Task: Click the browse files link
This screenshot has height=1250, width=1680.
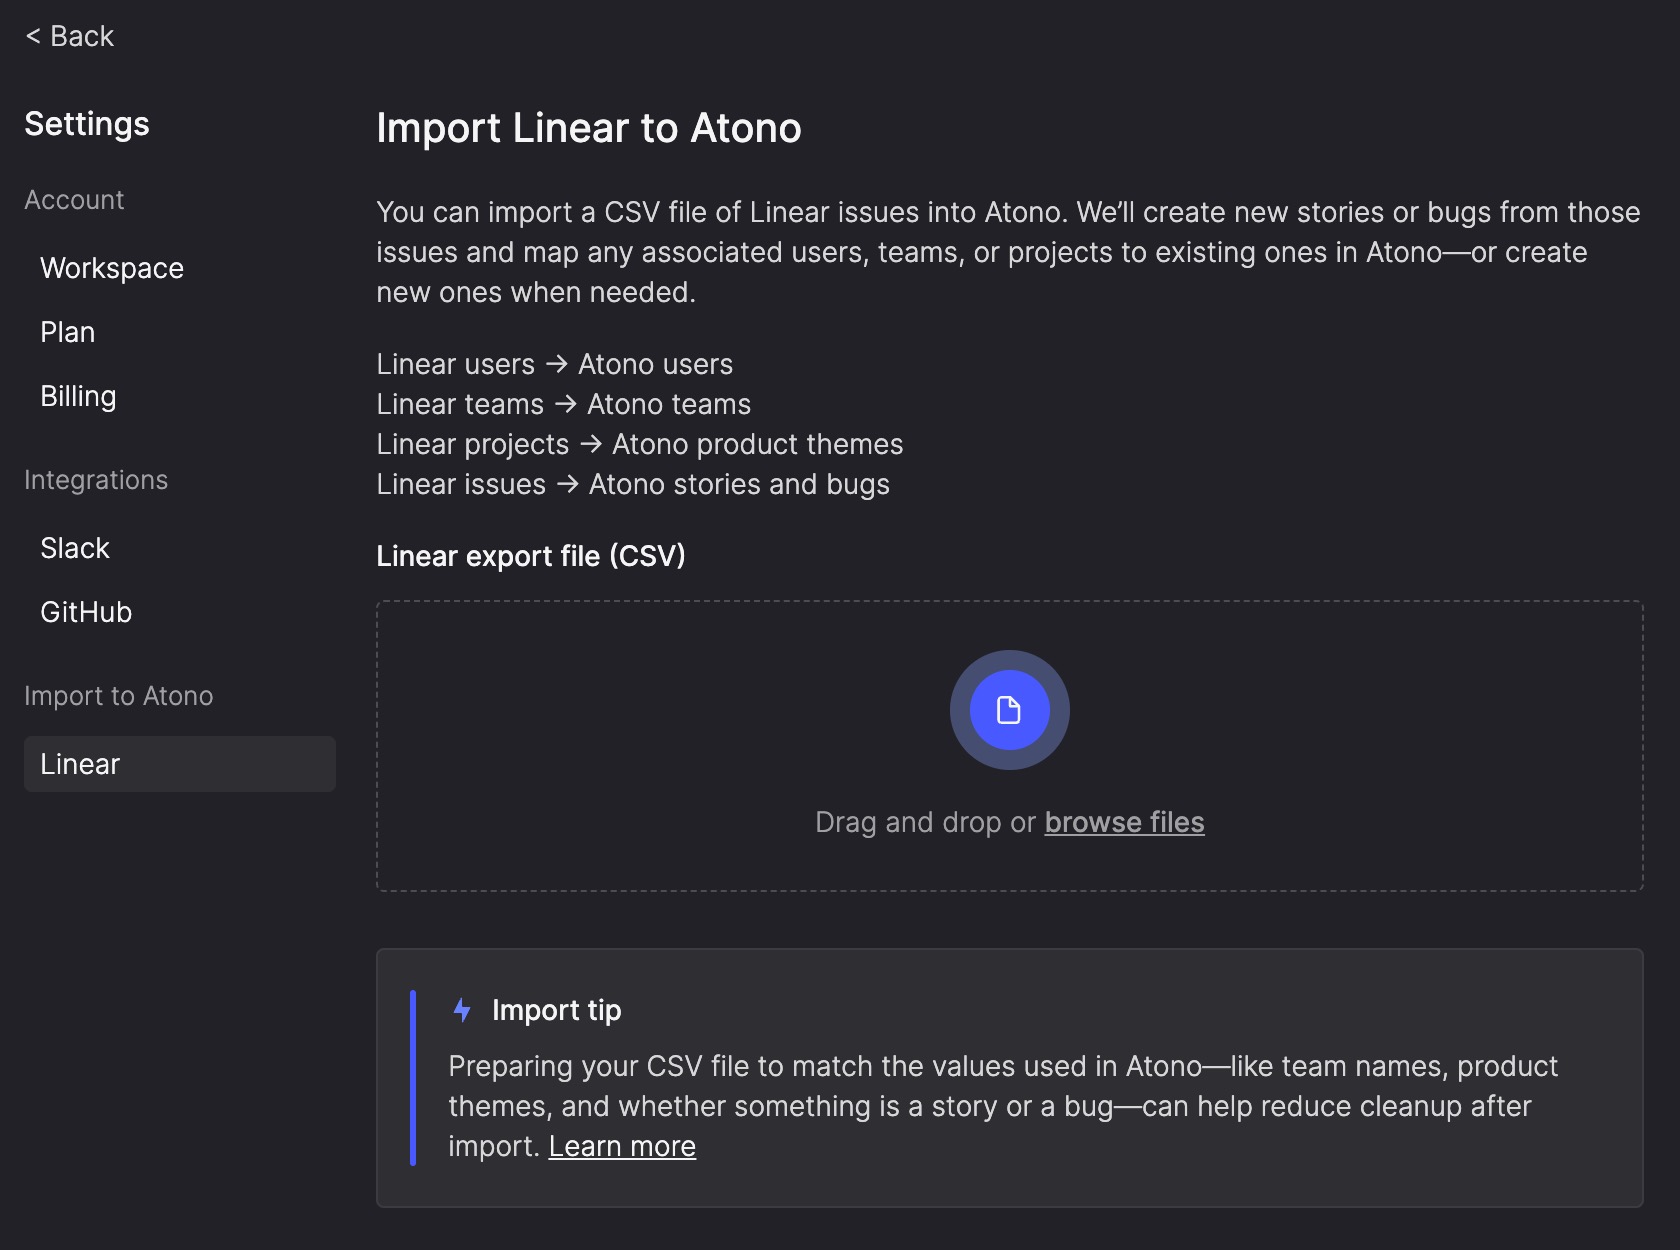Action: [1124, 822]
